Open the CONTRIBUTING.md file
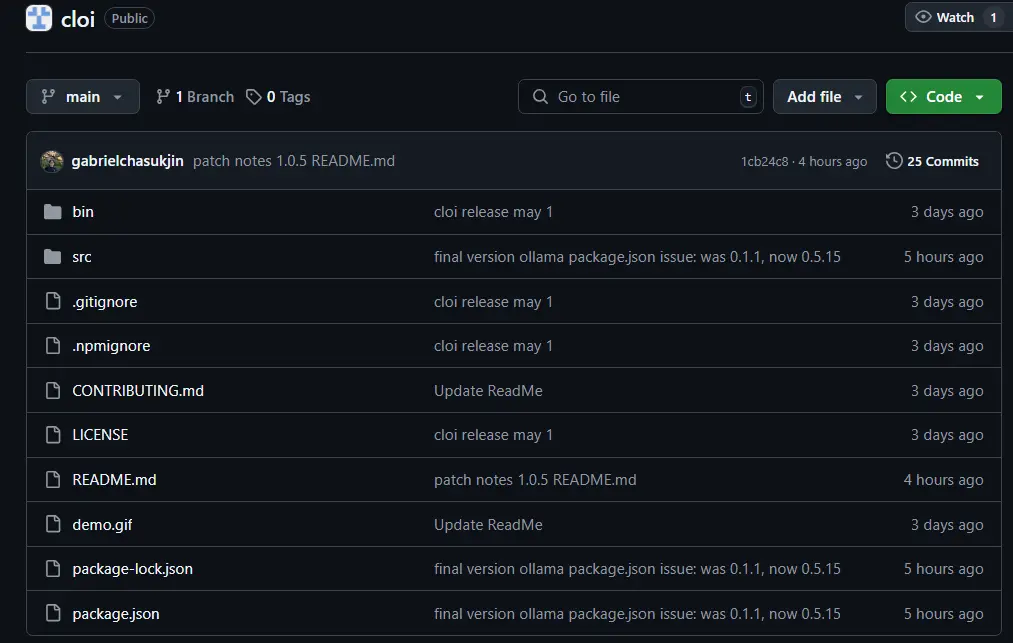This screenshot has height=643, width=1013. (138, 391)
